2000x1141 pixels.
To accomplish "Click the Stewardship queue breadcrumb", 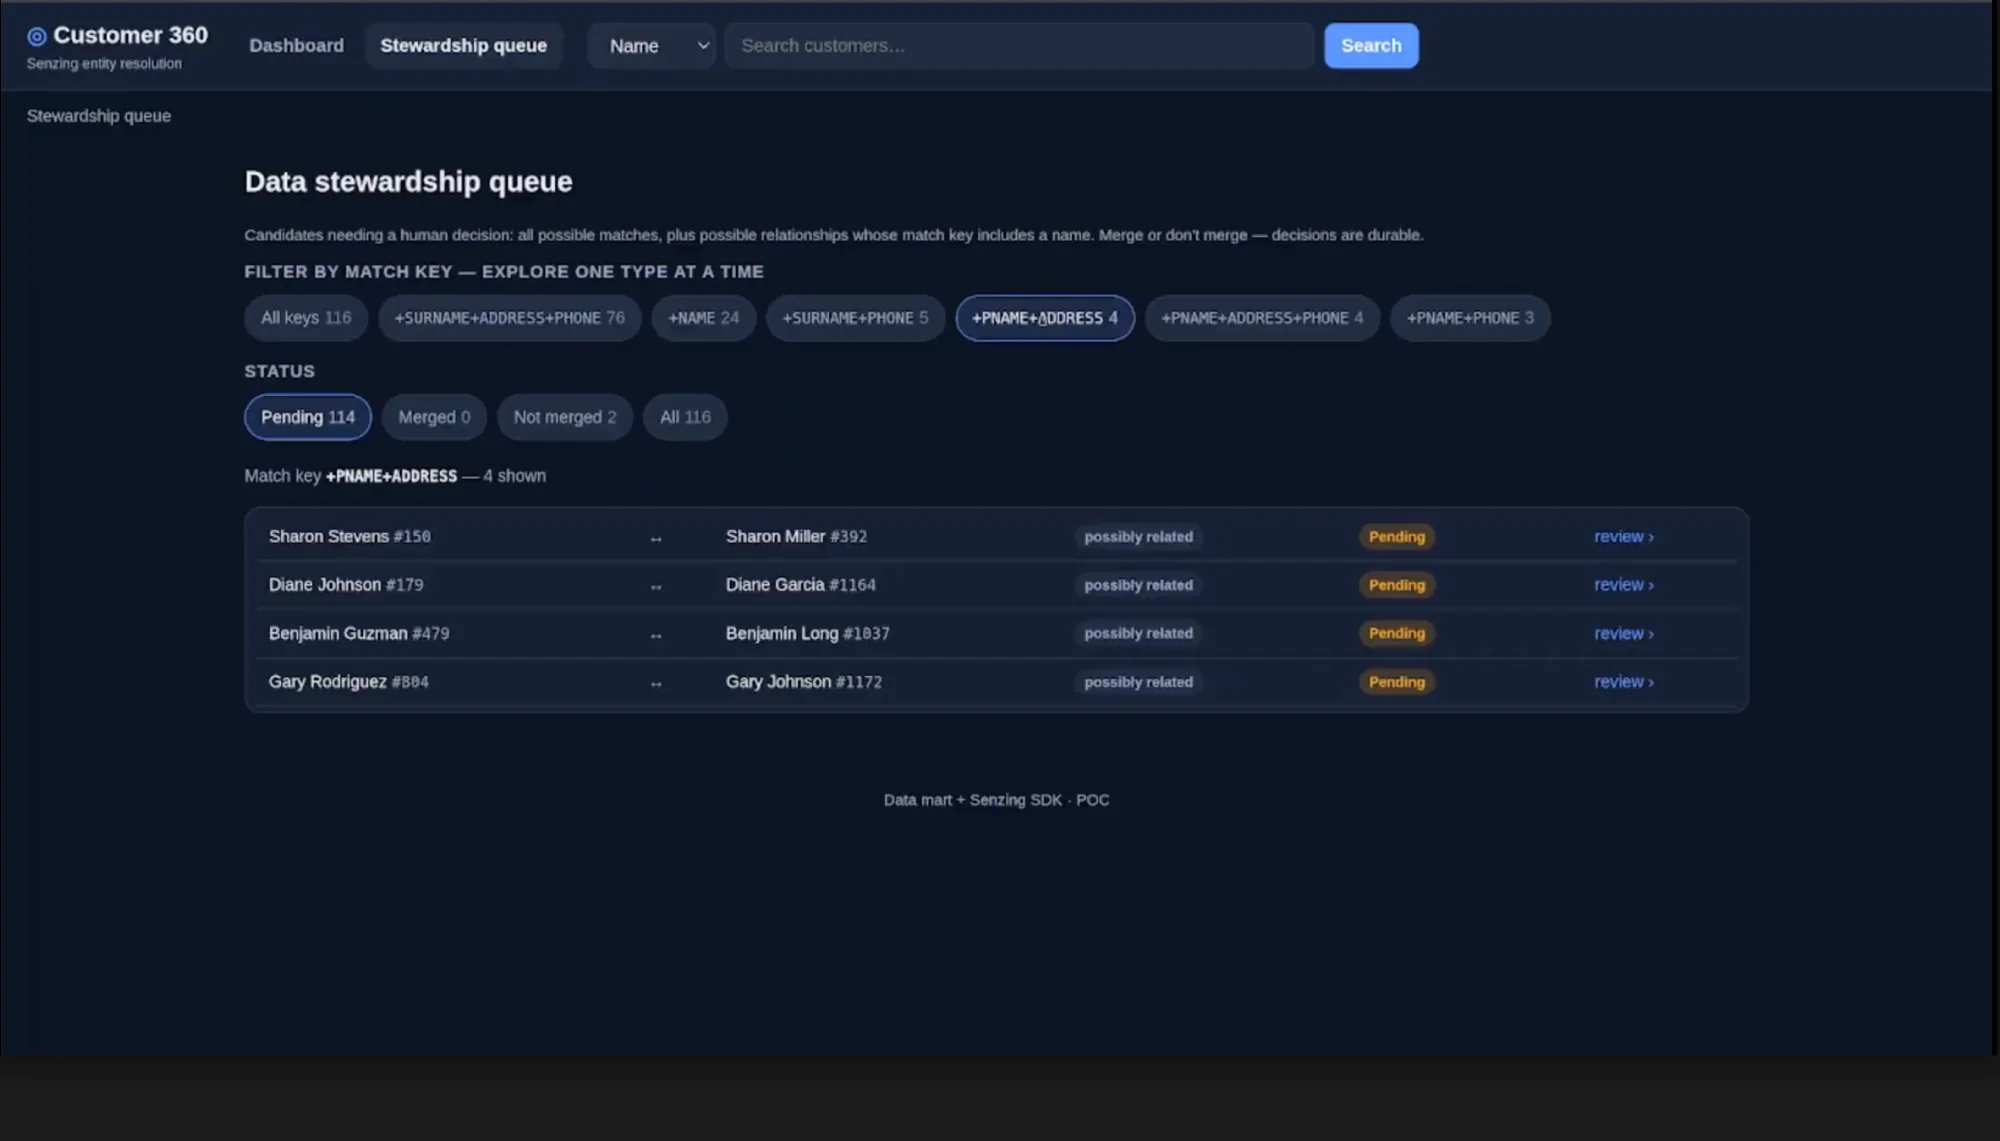I will coord(99,116).
